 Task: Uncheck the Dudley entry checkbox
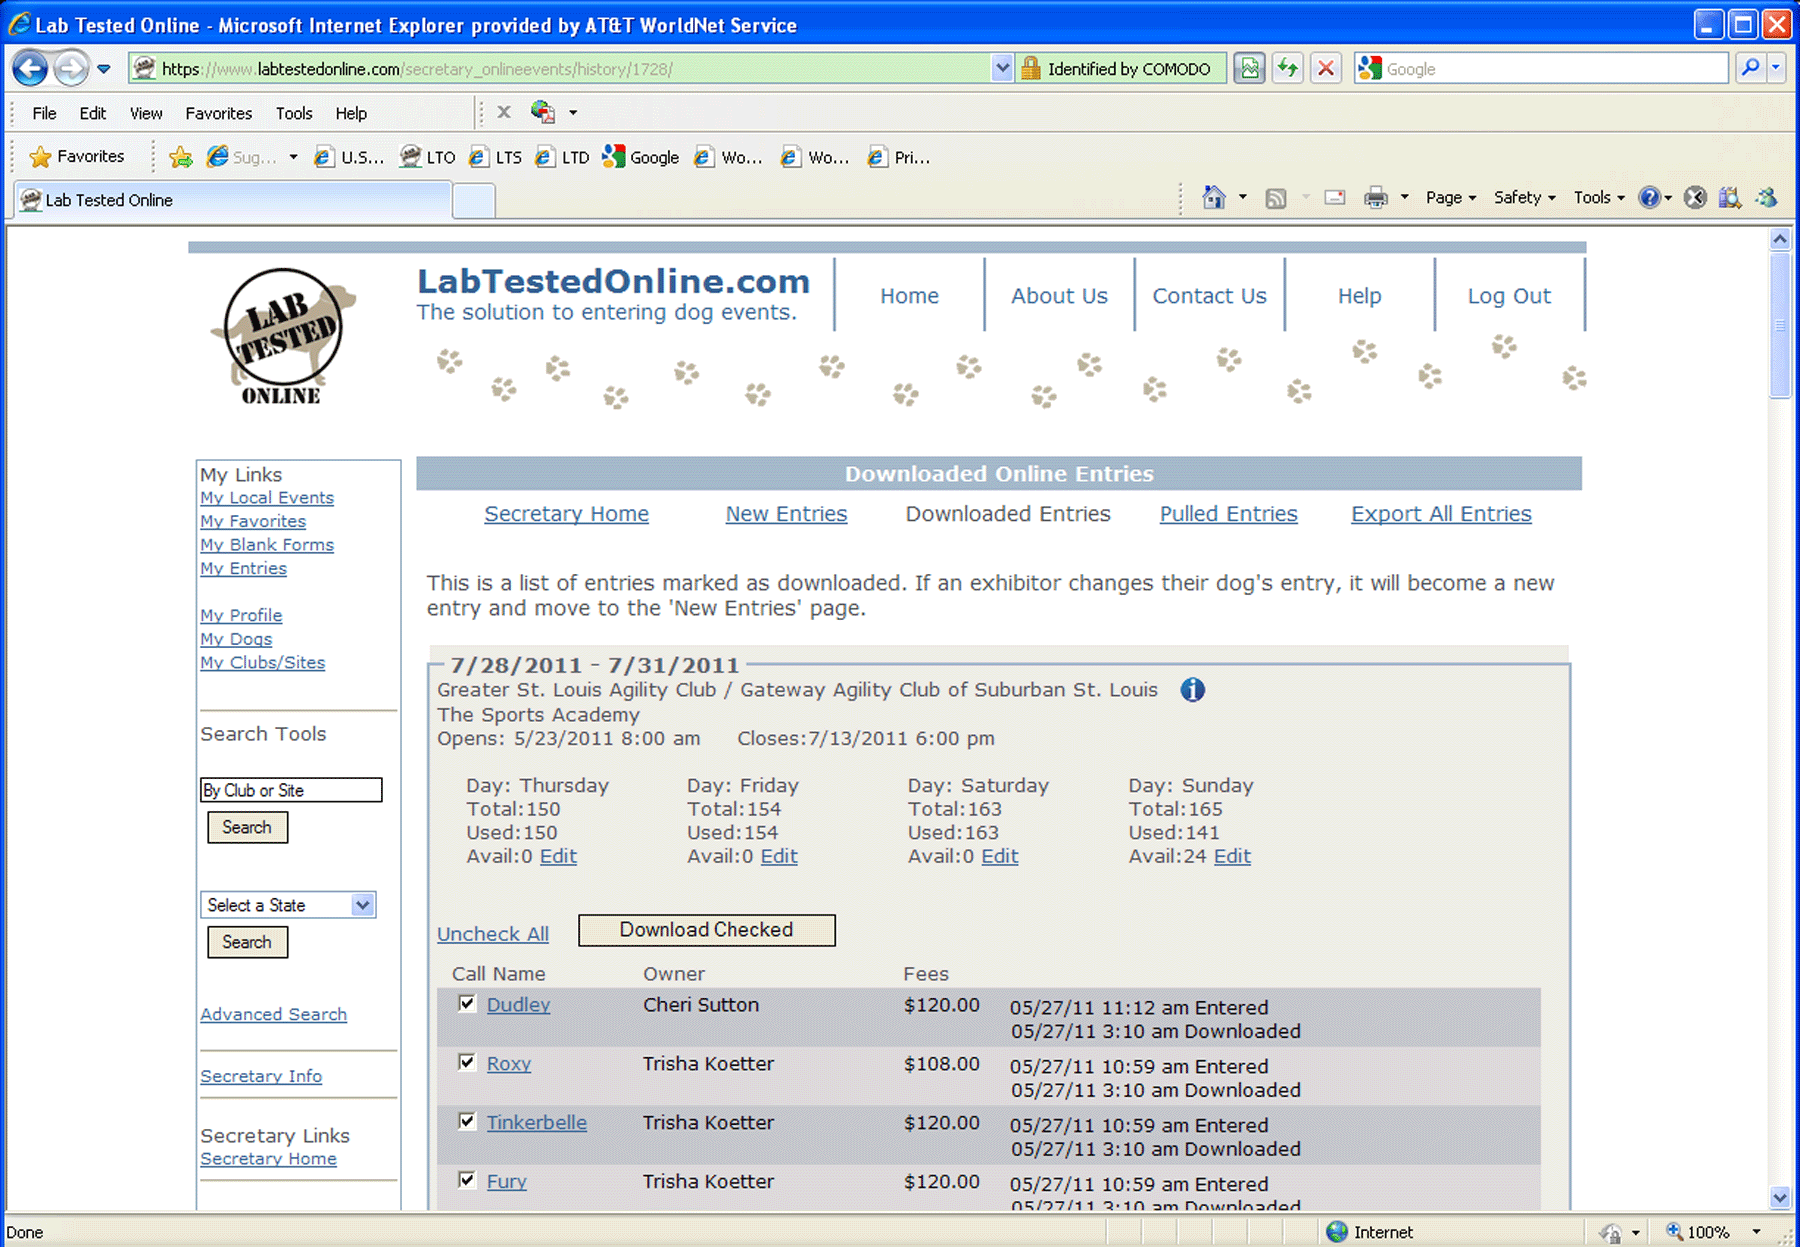tap(467, 1003)
